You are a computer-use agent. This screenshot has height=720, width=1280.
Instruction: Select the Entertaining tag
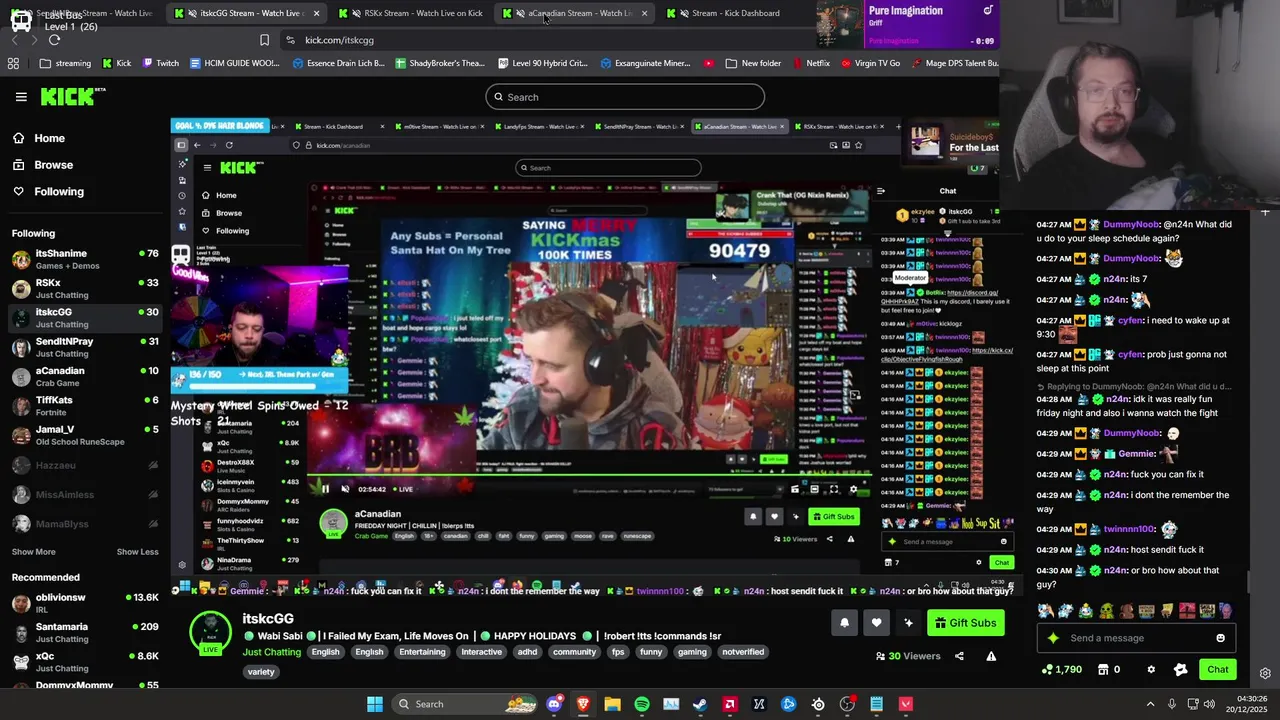(x=422, y=652)
